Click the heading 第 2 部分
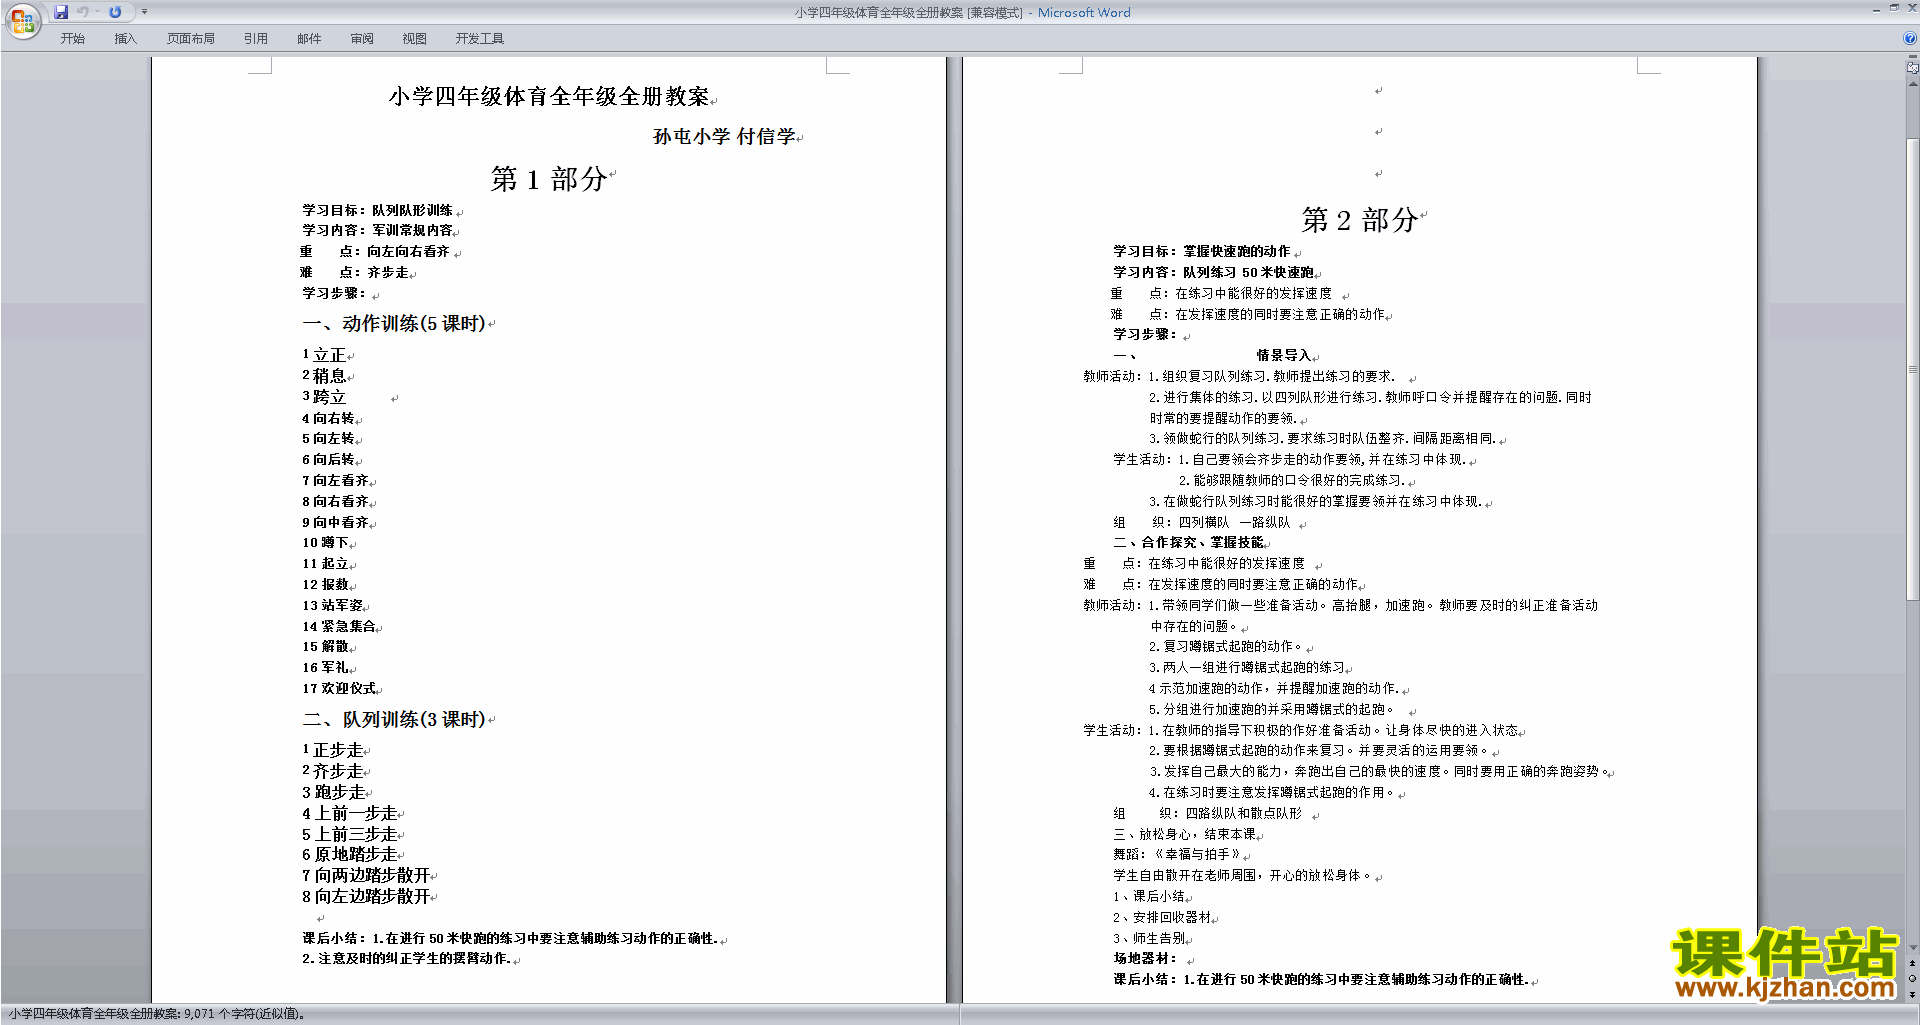 pyautogui.click(x=1360, y=220)
